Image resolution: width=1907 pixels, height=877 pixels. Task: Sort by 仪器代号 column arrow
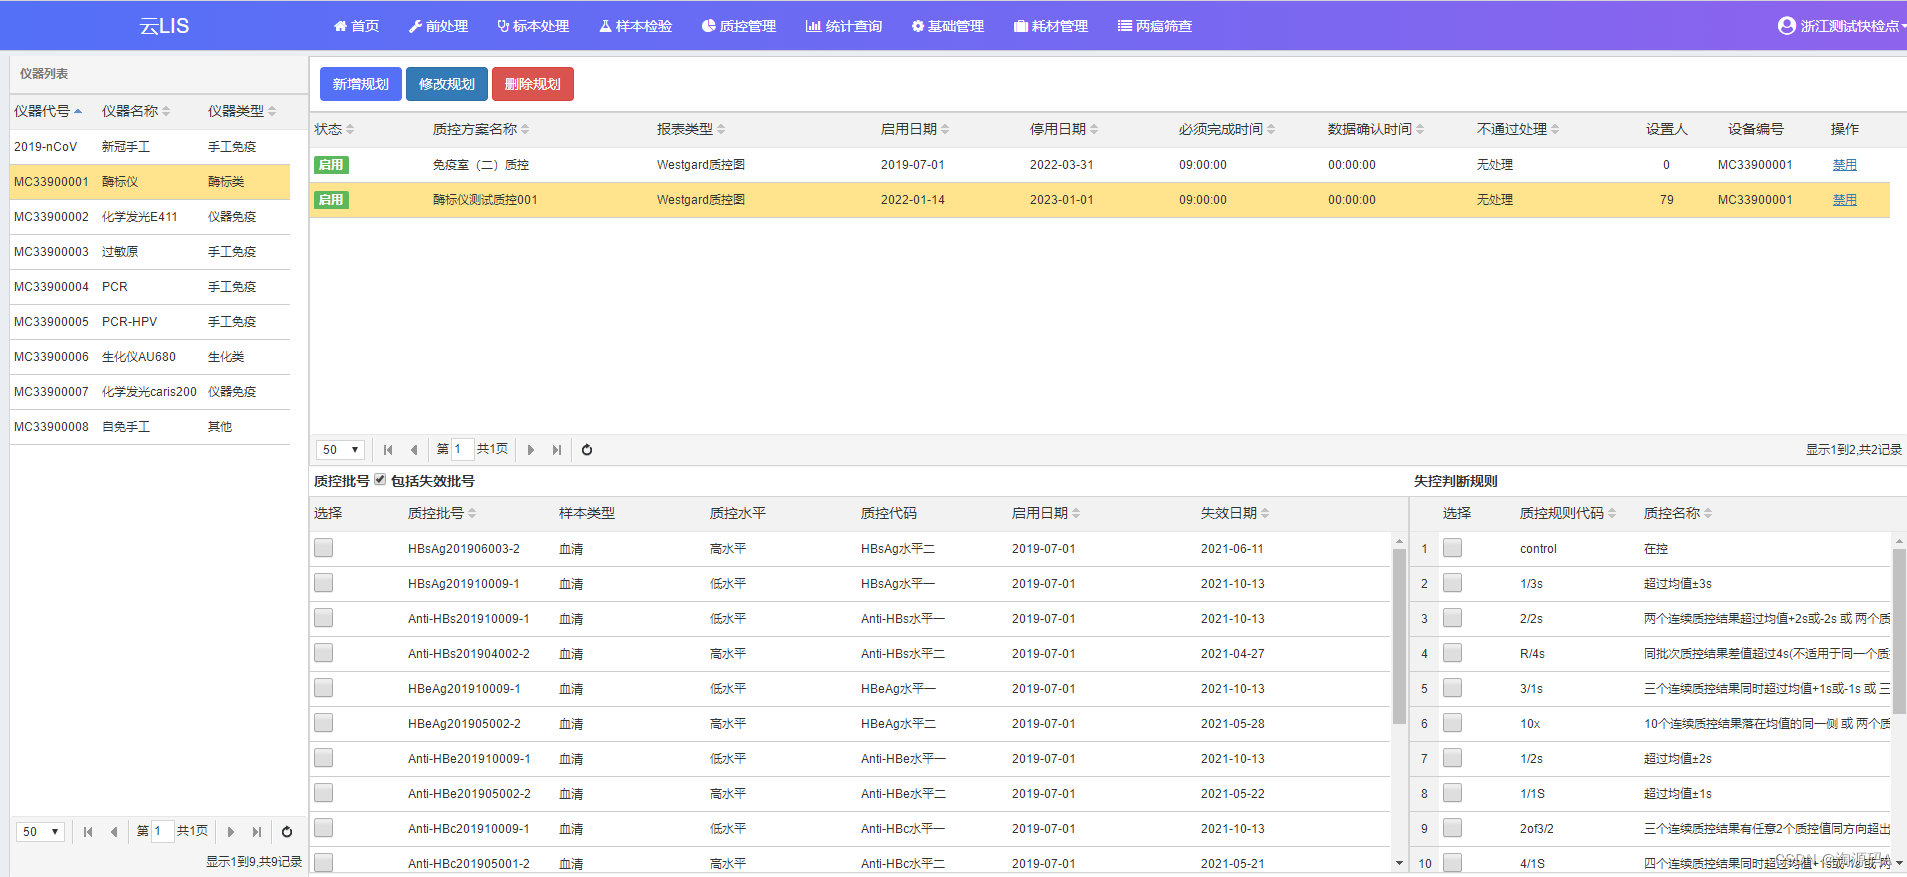click(78, 111)
